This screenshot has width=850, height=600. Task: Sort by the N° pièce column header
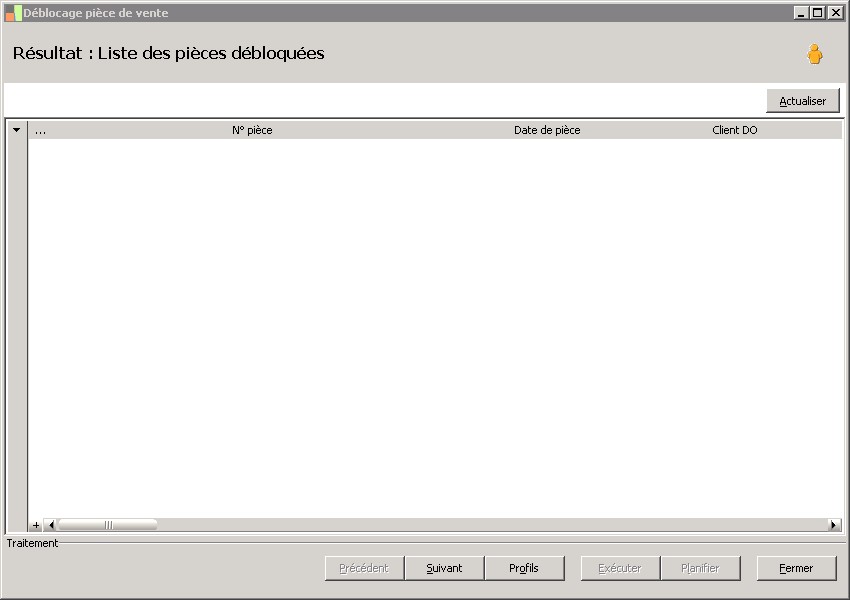click(x=252, y=130)
